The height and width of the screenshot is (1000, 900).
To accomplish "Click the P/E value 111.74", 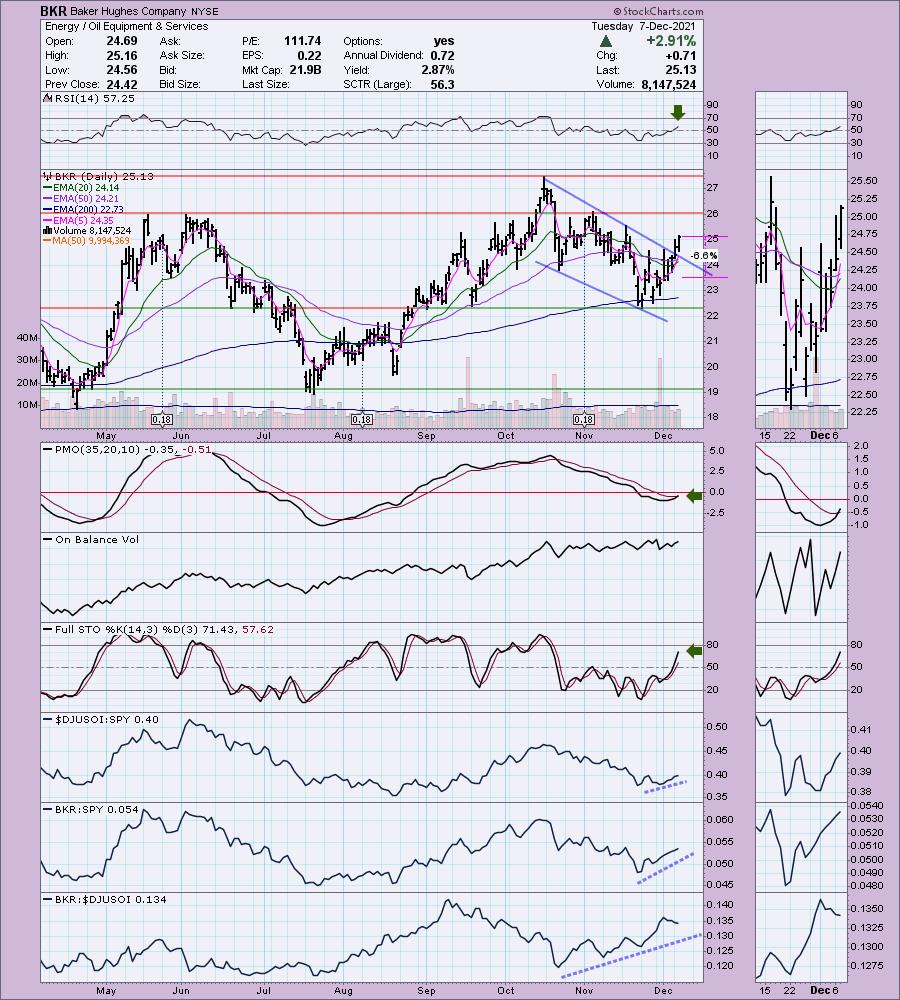I will pos(302,41).
